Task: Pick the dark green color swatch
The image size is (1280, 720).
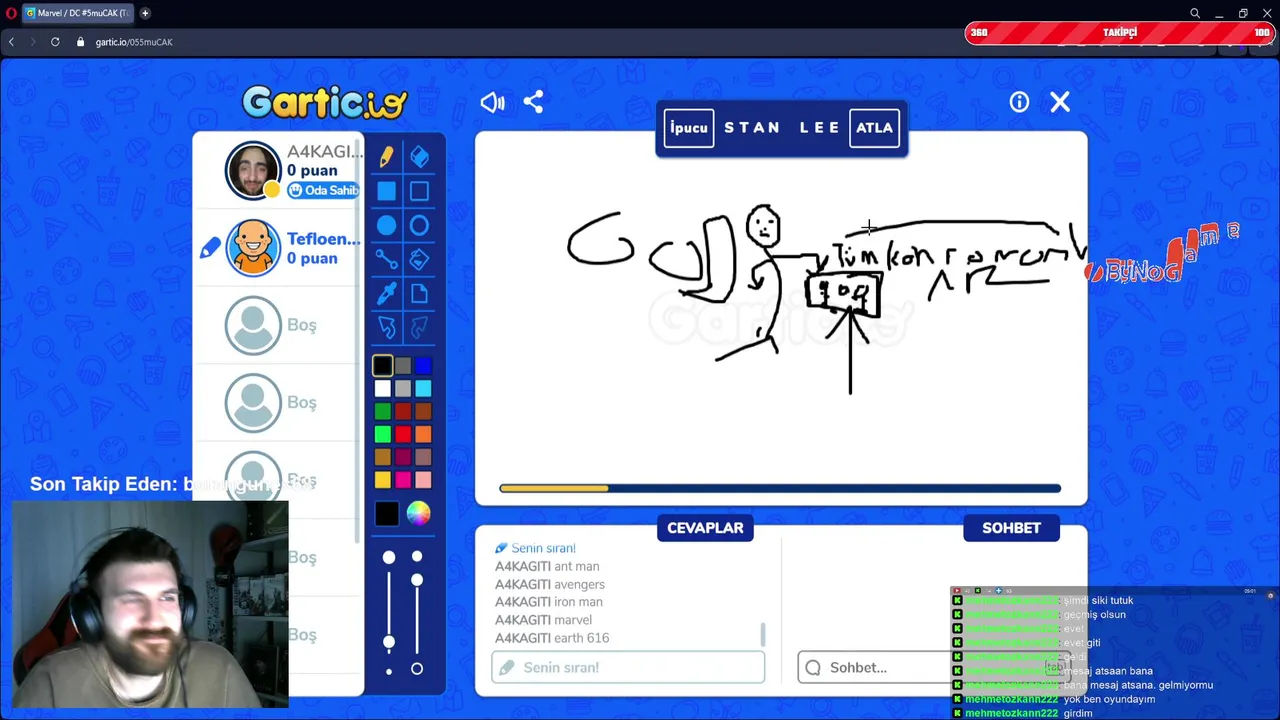Action: [383, 411]
